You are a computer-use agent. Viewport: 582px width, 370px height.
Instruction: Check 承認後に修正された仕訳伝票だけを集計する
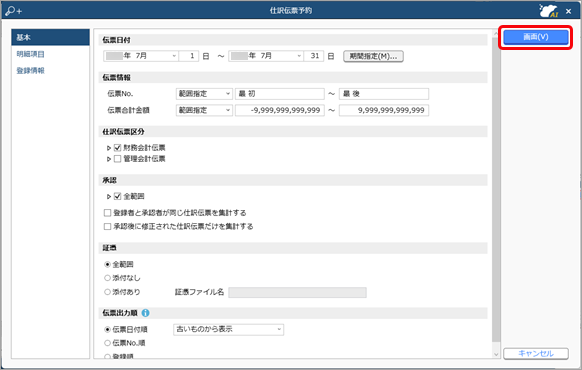tap(107, 226)
